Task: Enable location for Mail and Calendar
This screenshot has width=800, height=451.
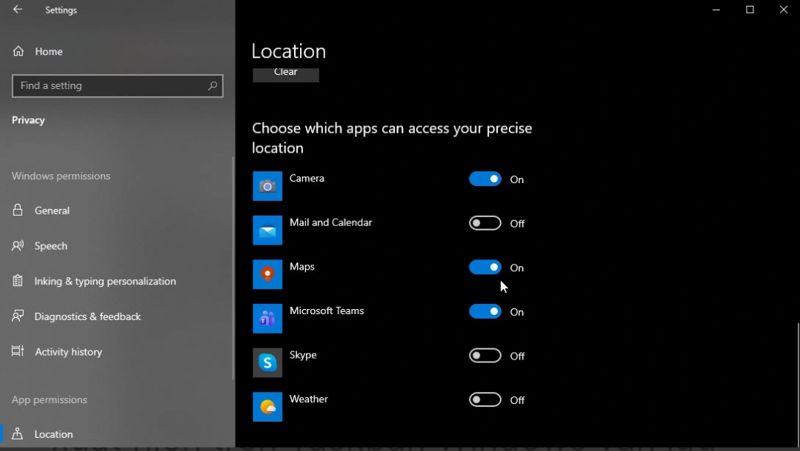Action: click(x=485, y=223)
